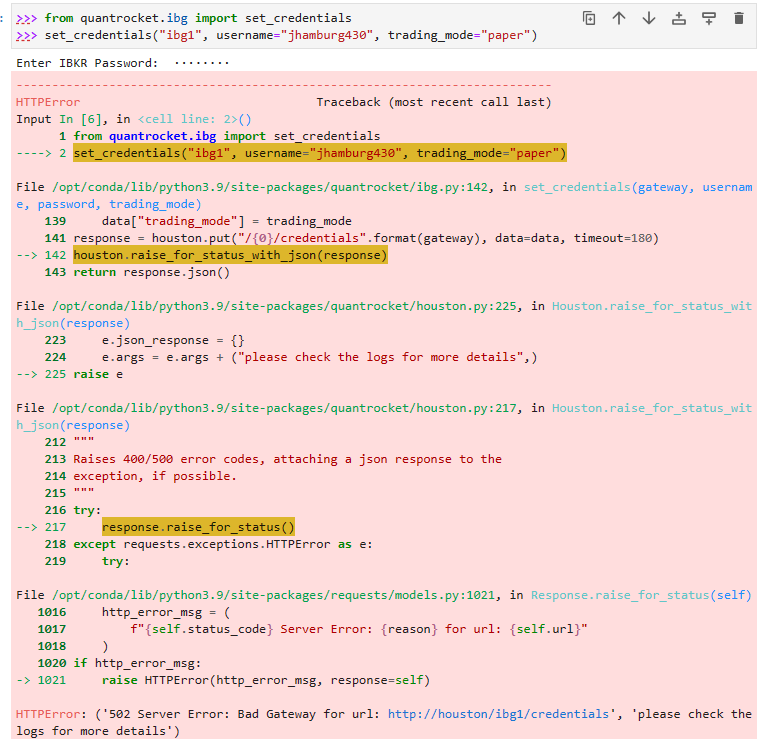Click the requests/models.py:1021 file path

click(274, 594)
